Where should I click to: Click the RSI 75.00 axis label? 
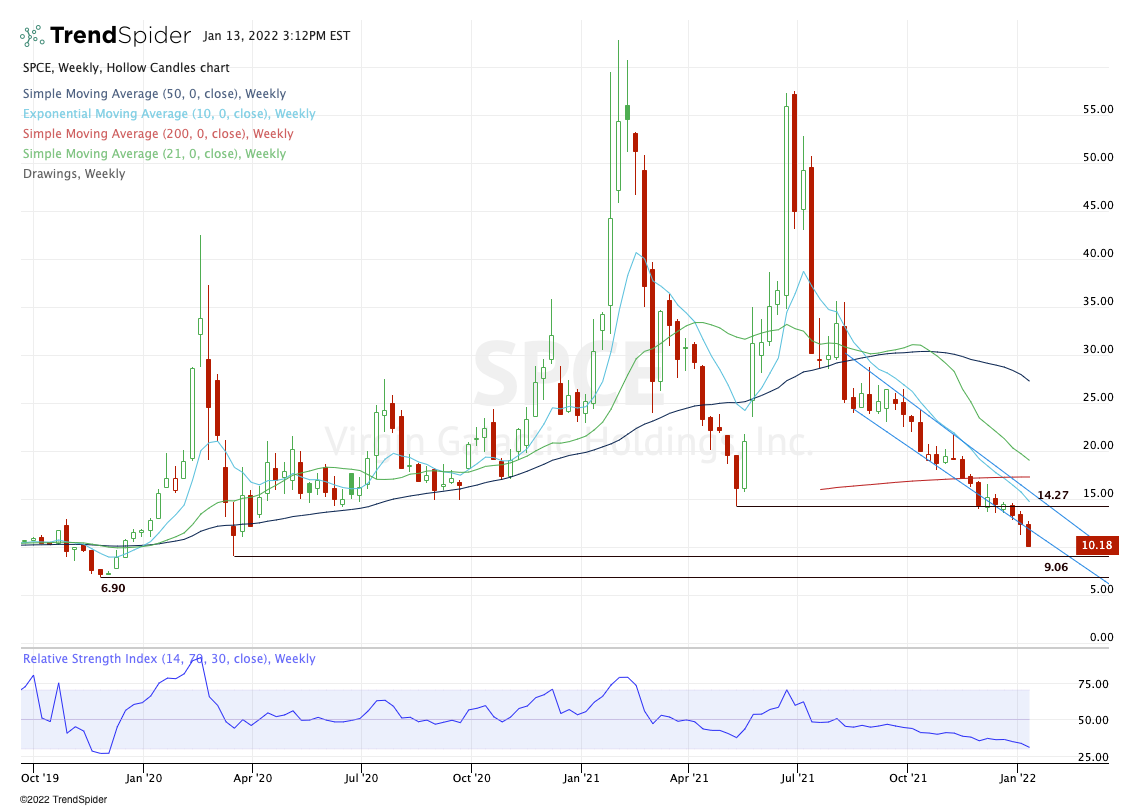(1093, 684)
